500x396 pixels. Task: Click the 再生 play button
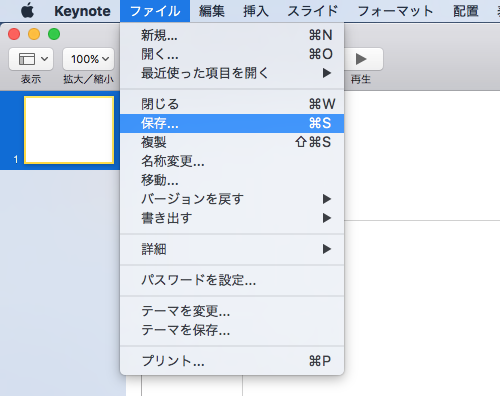pos(363,59)
